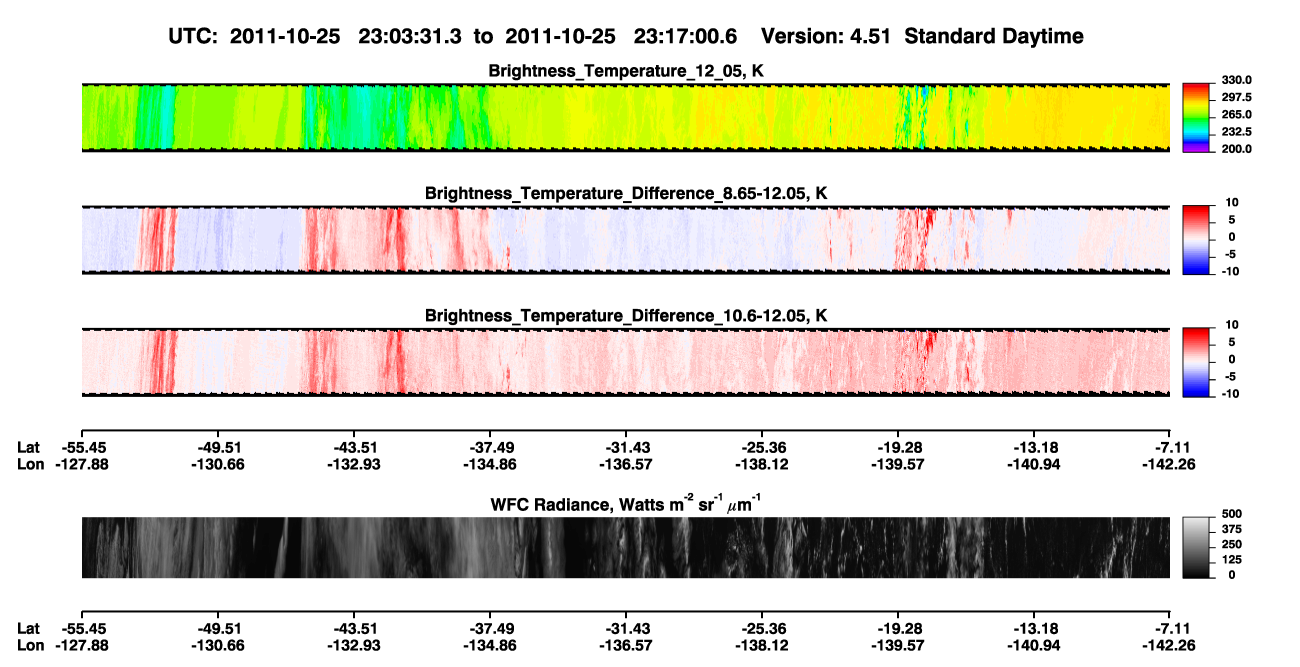
Task: Click 'Standard Daytime' in the header
Action: tap(992, 36)
